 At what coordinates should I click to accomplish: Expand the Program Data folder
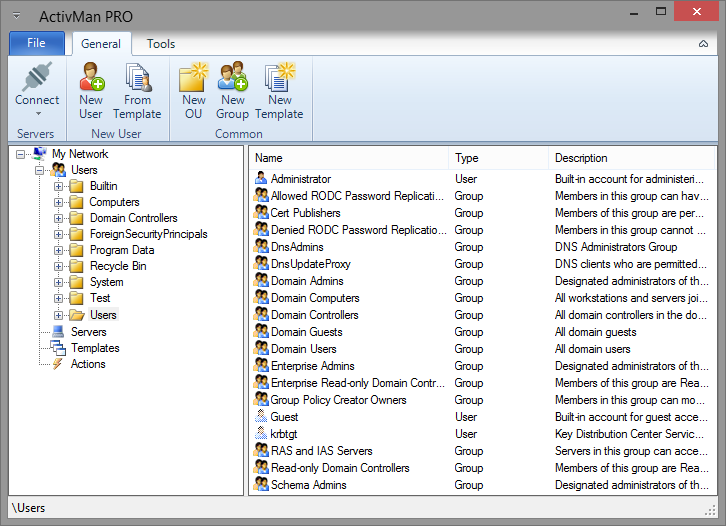tap(58, 250)
